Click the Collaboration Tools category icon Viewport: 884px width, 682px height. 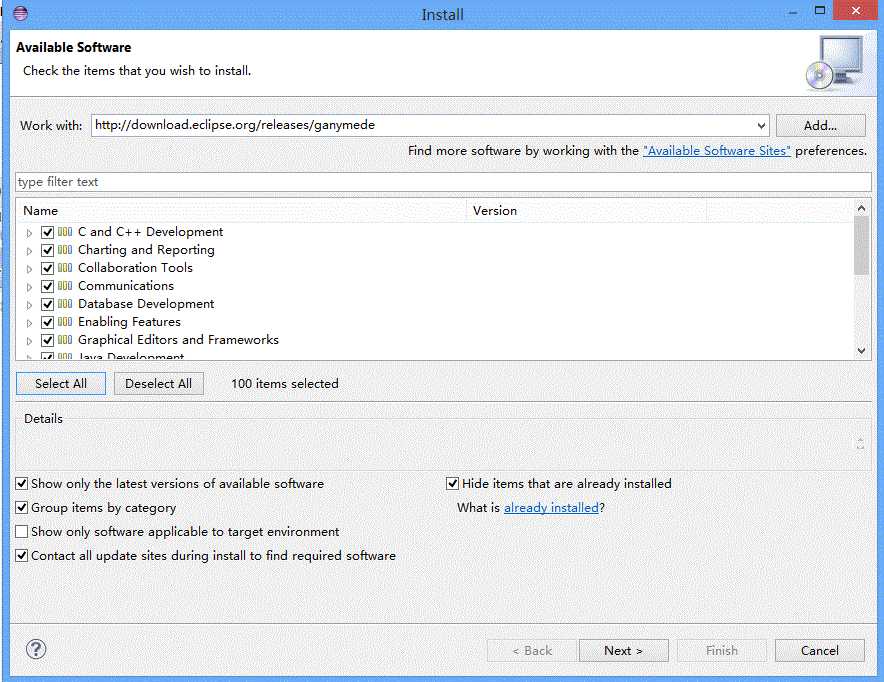(x=65, y=268)
